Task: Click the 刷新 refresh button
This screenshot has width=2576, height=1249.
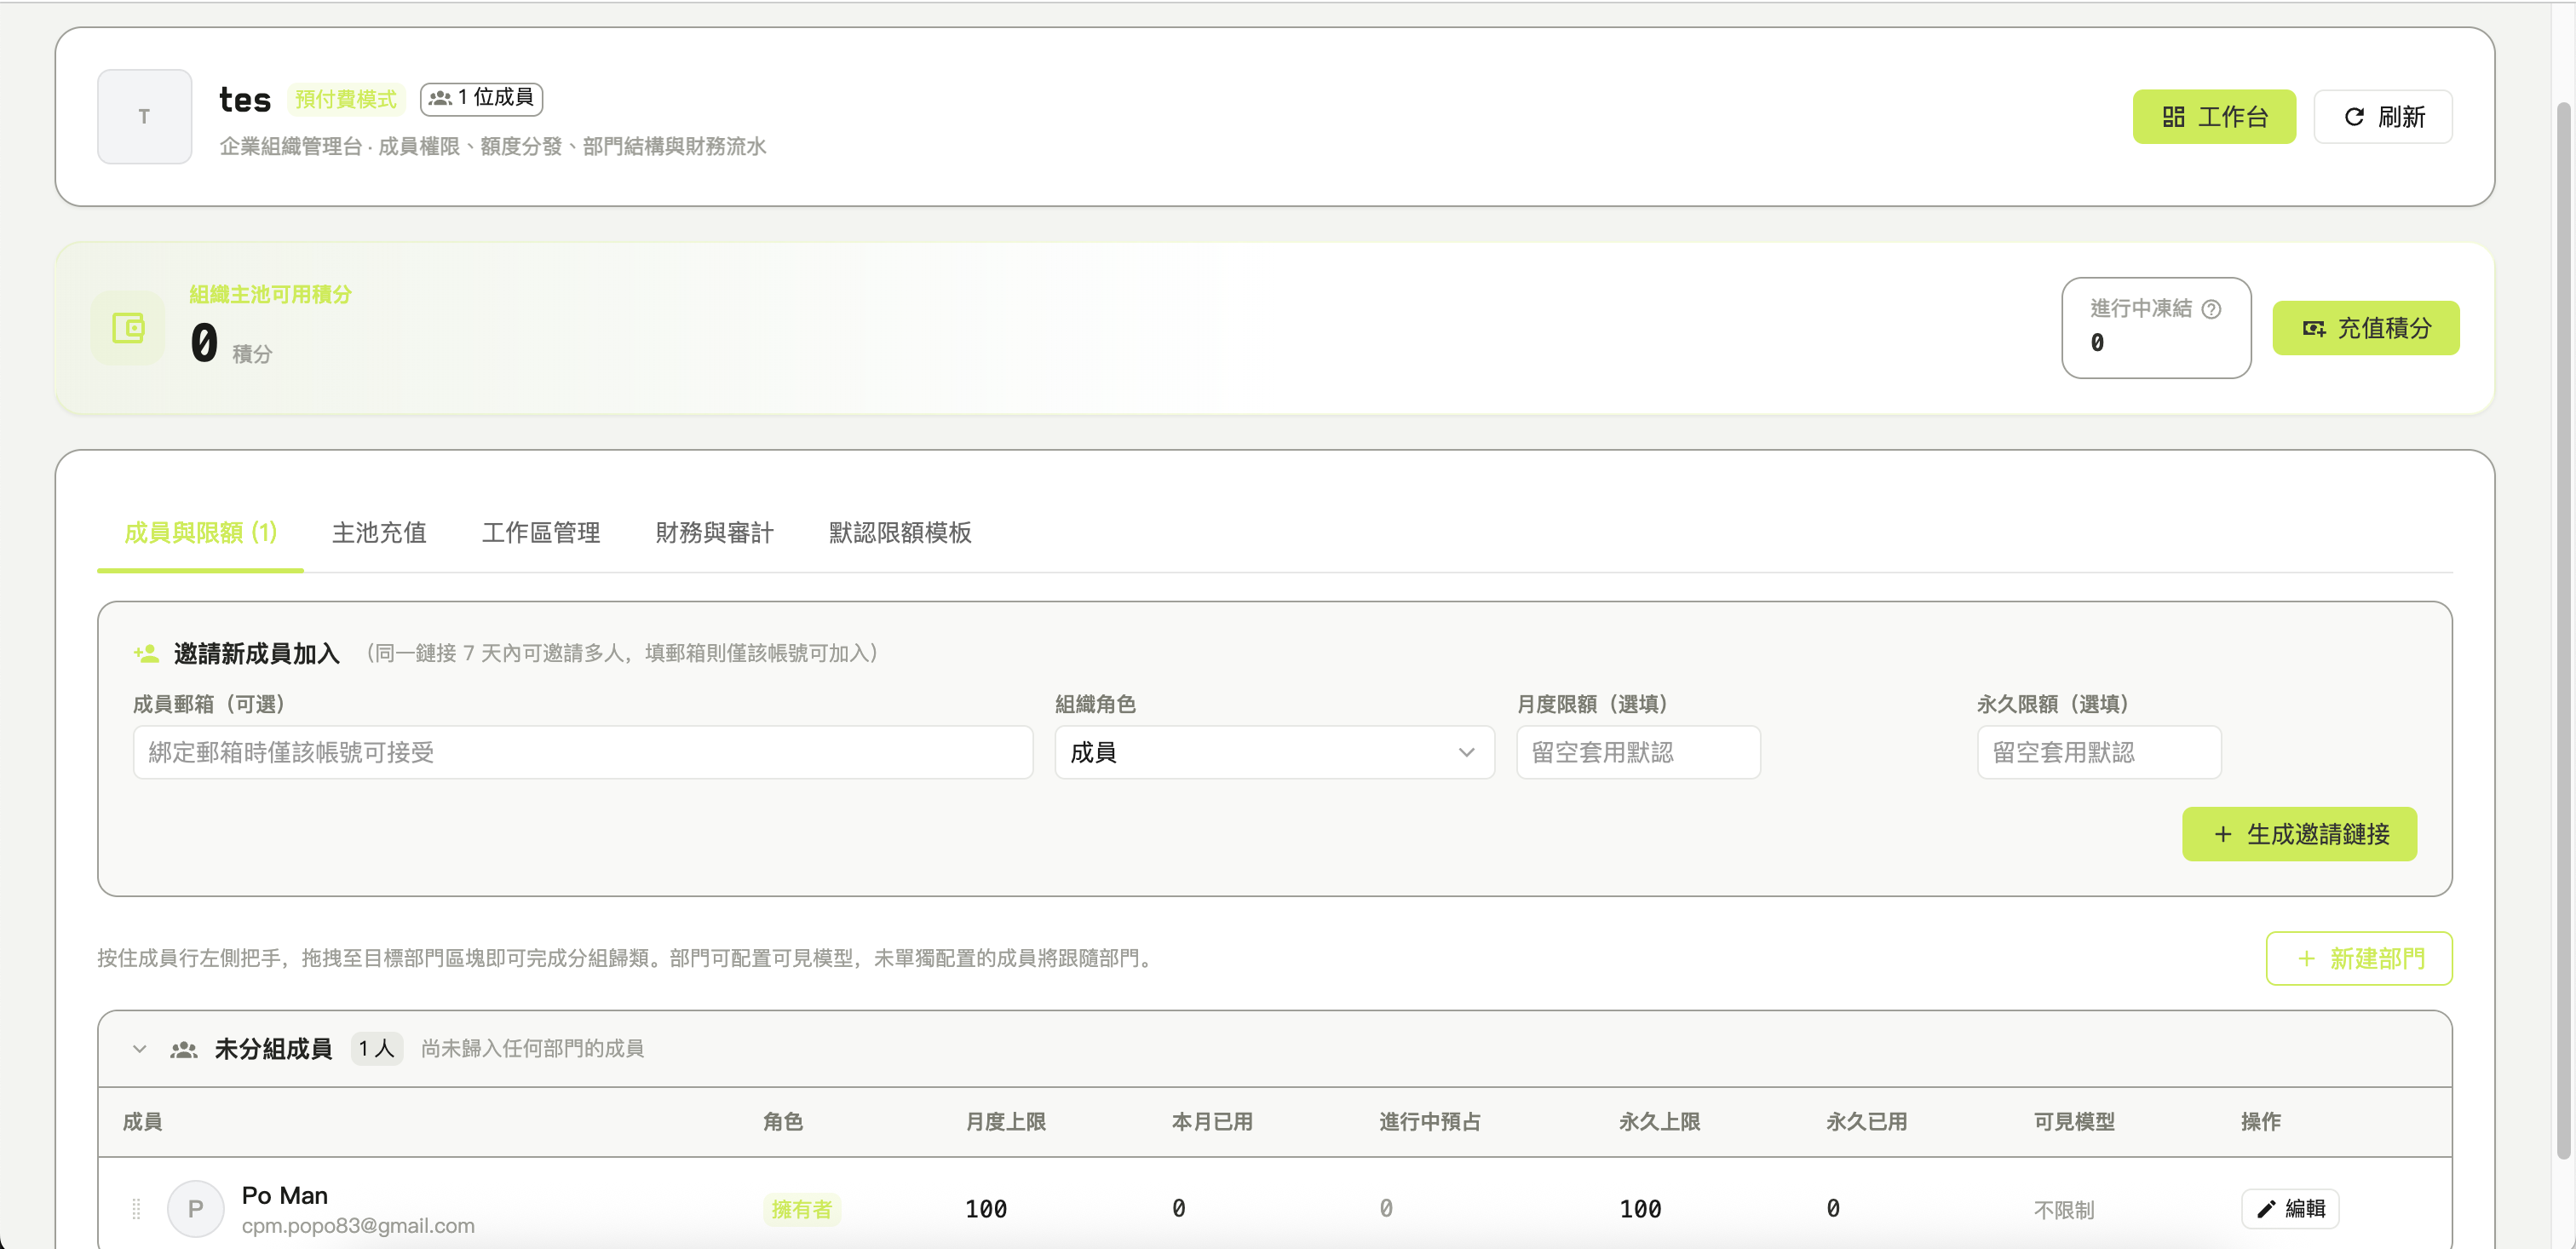Action: click(2383, 117)
